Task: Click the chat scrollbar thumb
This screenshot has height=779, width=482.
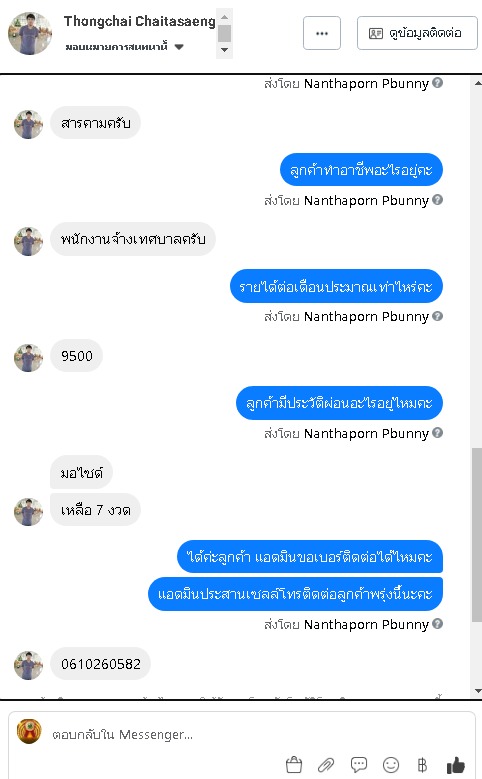Action: (477, 534)
